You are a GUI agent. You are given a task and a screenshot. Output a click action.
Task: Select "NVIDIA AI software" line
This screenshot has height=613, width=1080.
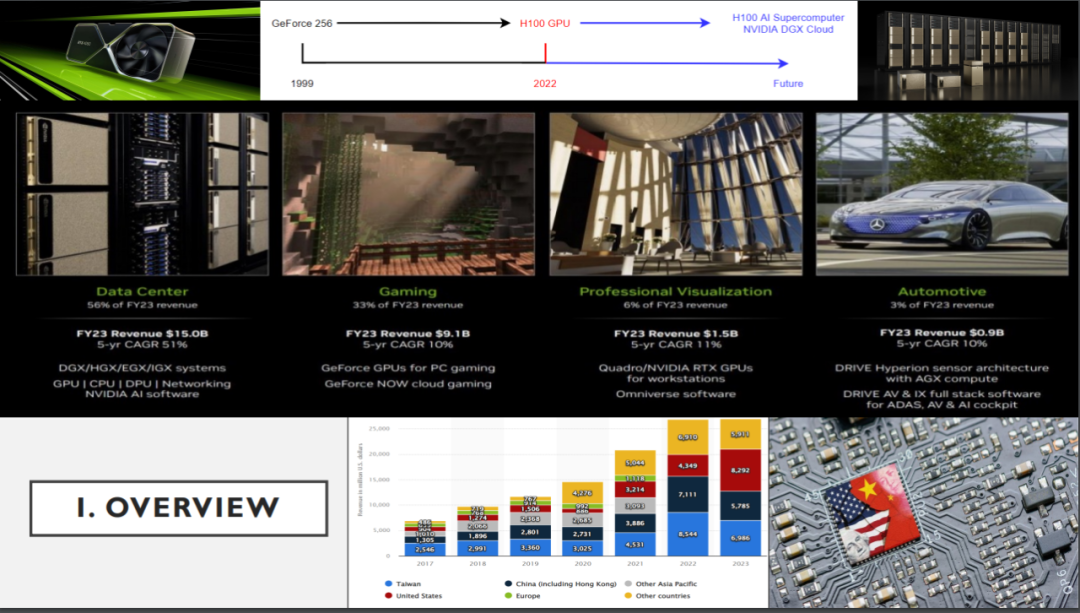pos(143,394)
